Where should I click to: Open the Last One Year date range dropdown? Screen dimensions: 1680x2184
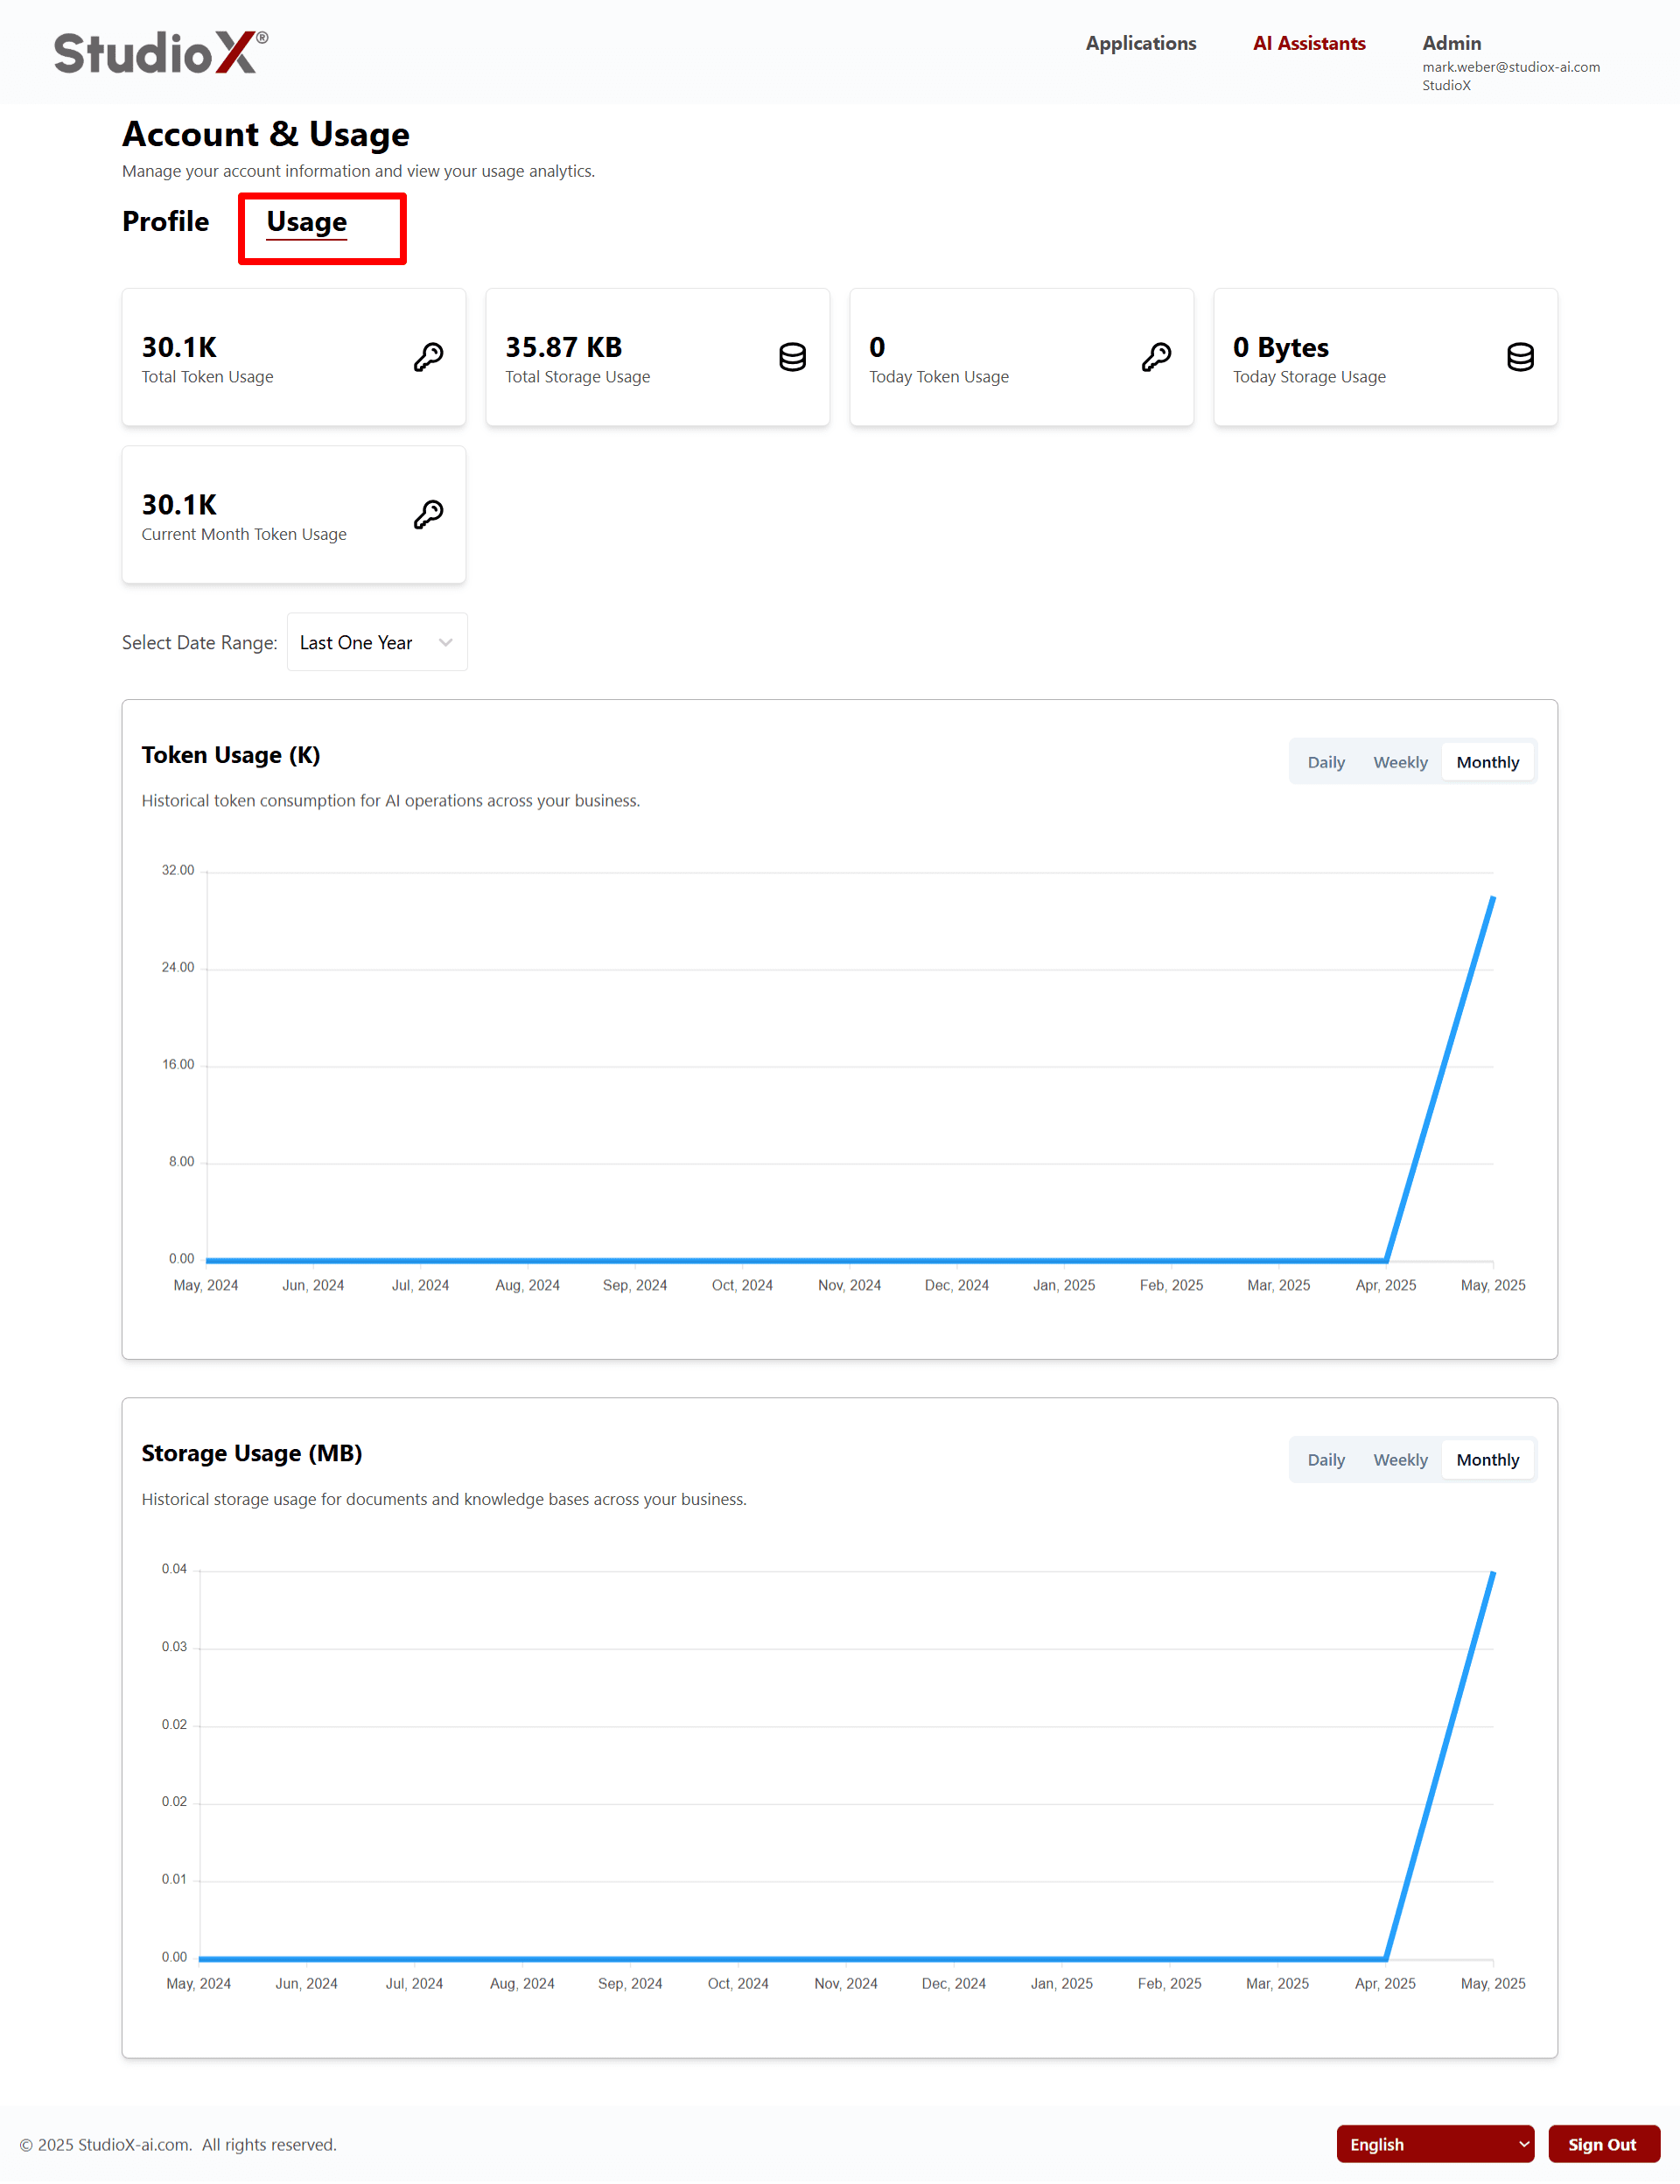377,642
